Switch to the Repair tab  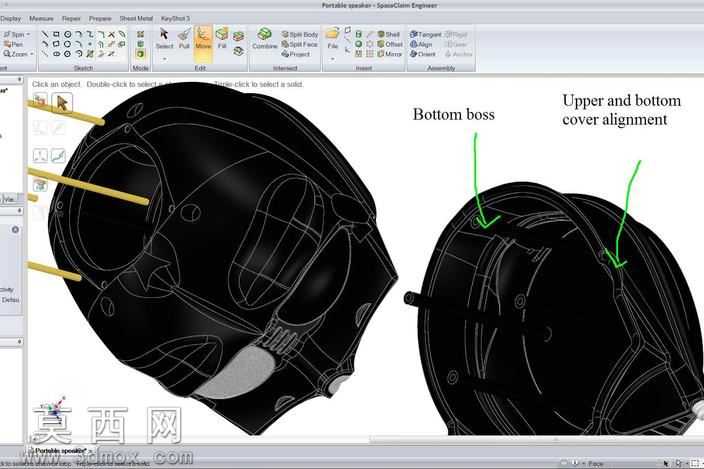[x=71, y=18]
